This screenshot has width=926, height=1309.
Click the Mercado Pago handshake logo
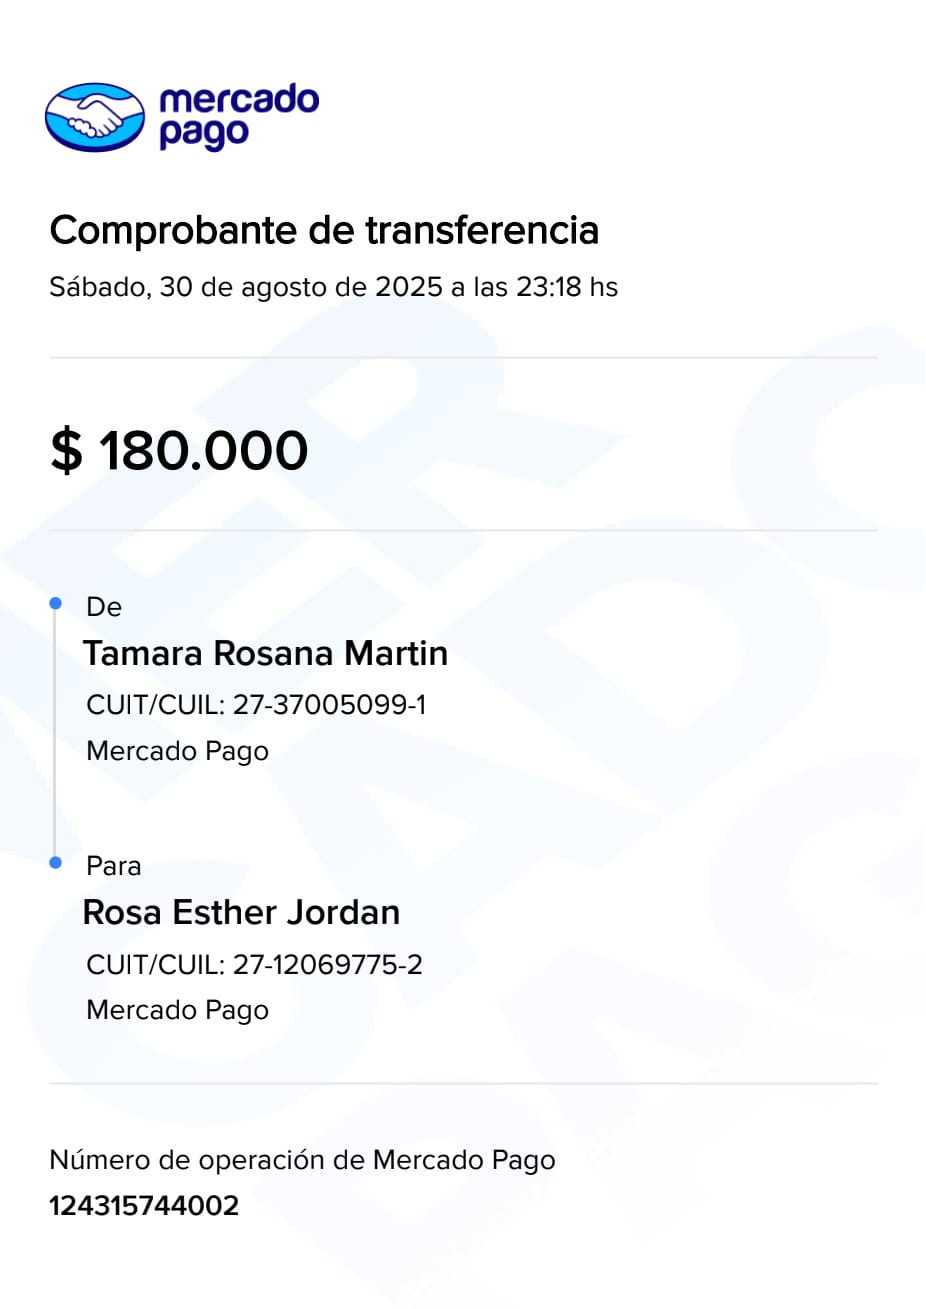tap(95, 117)
